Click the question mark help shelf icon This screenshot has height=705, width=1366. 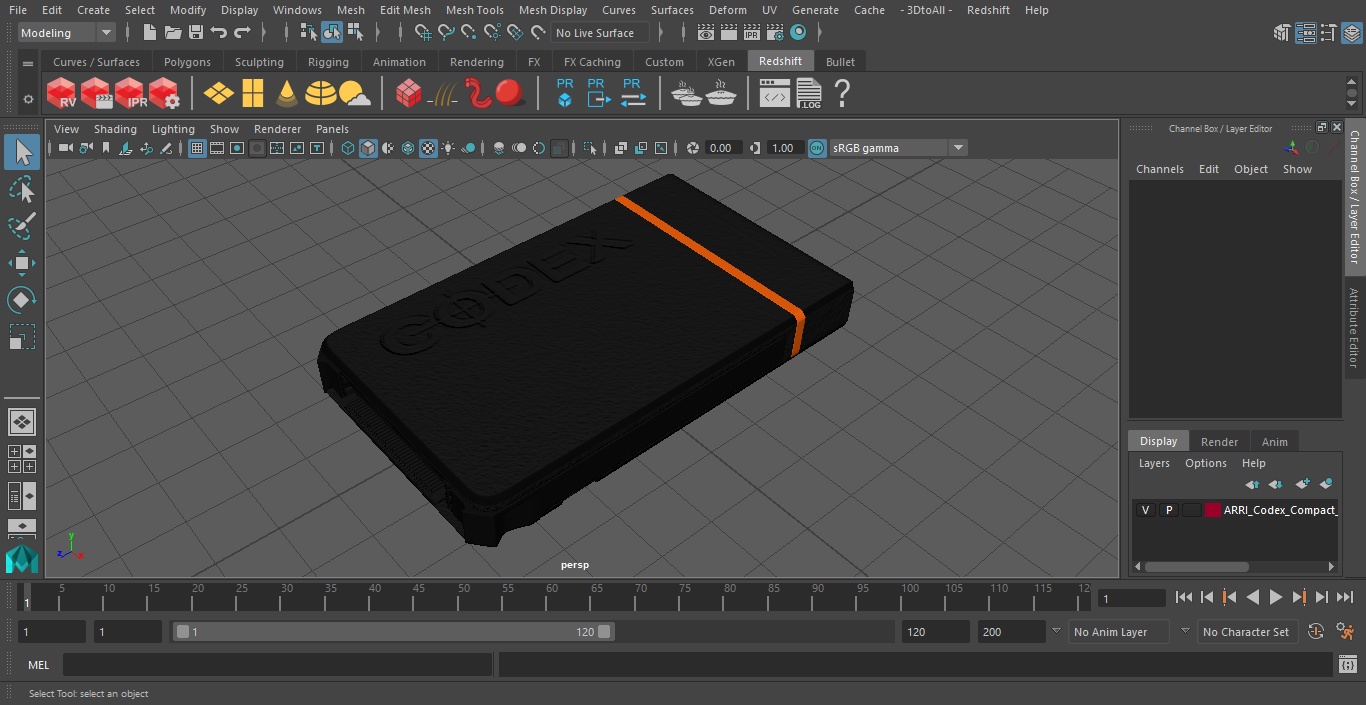[842, 94]
